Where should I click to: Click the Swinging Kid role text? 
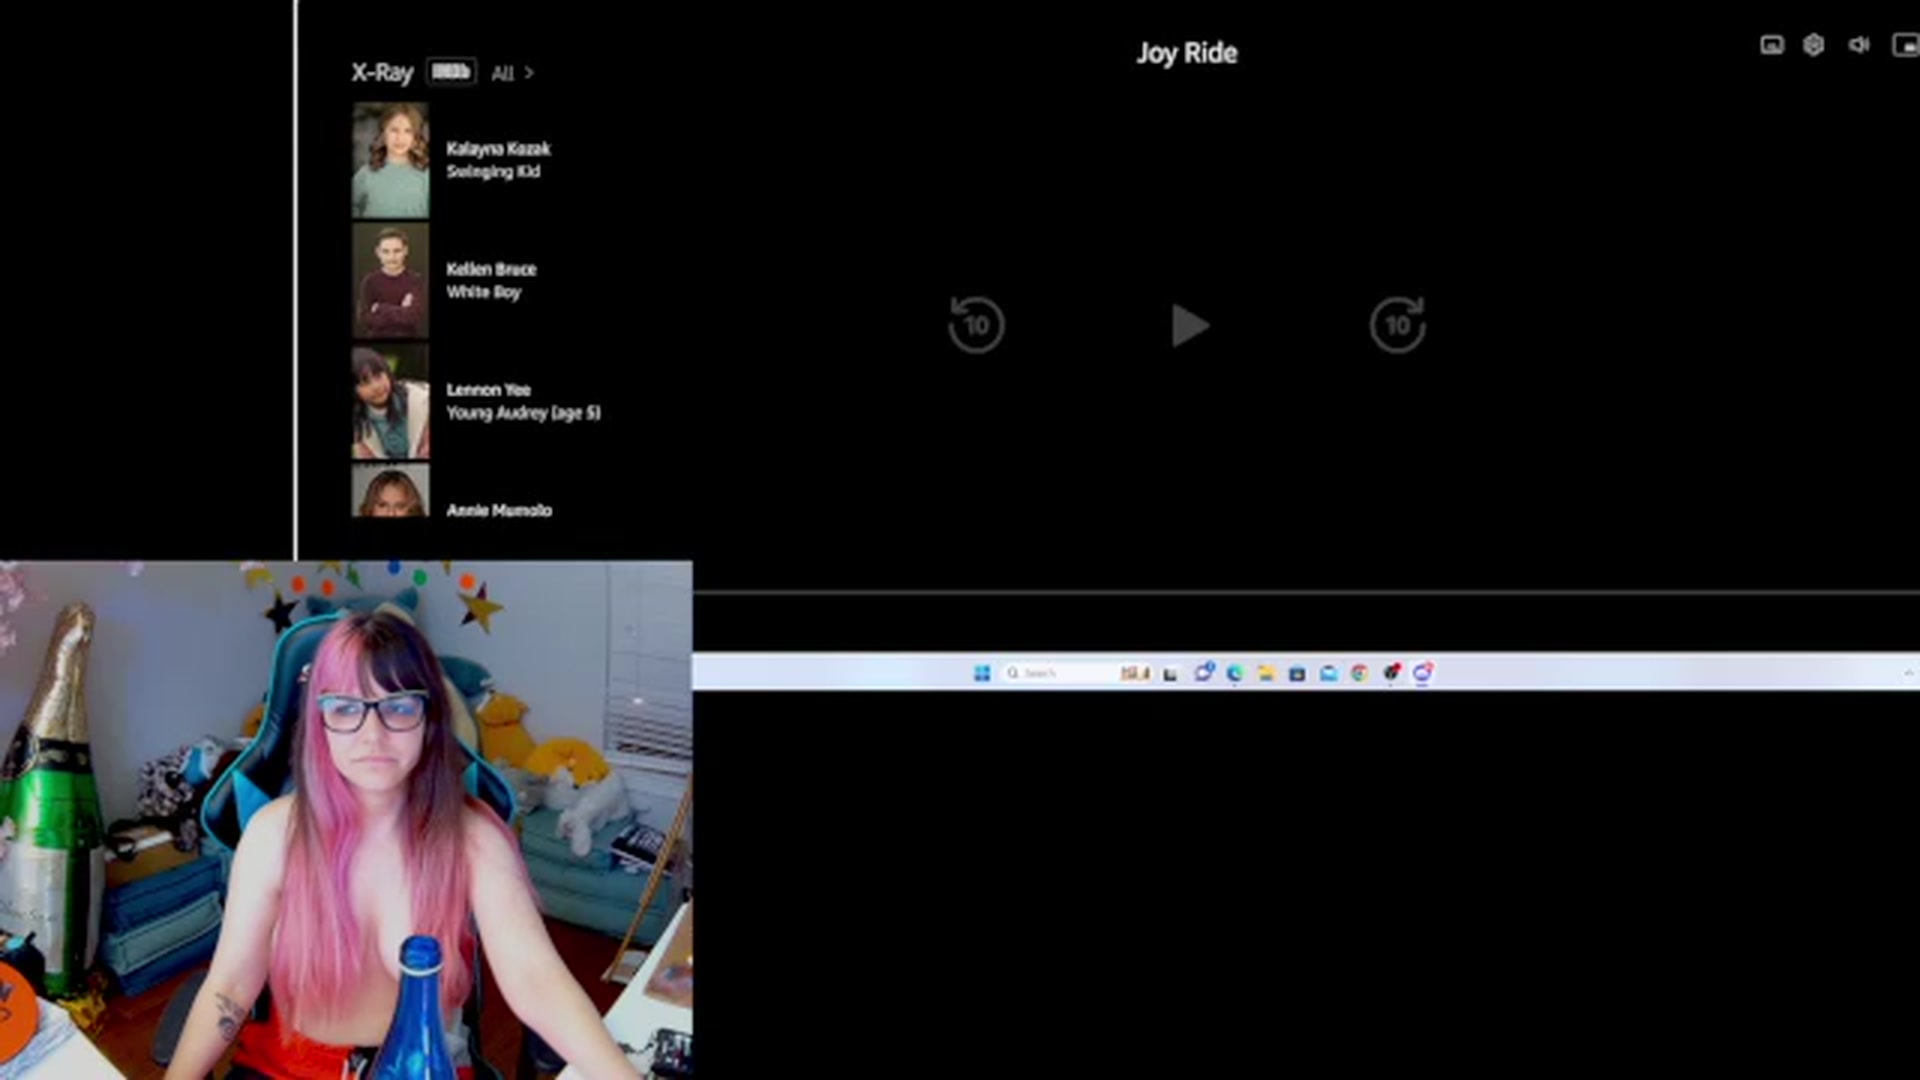493,172
